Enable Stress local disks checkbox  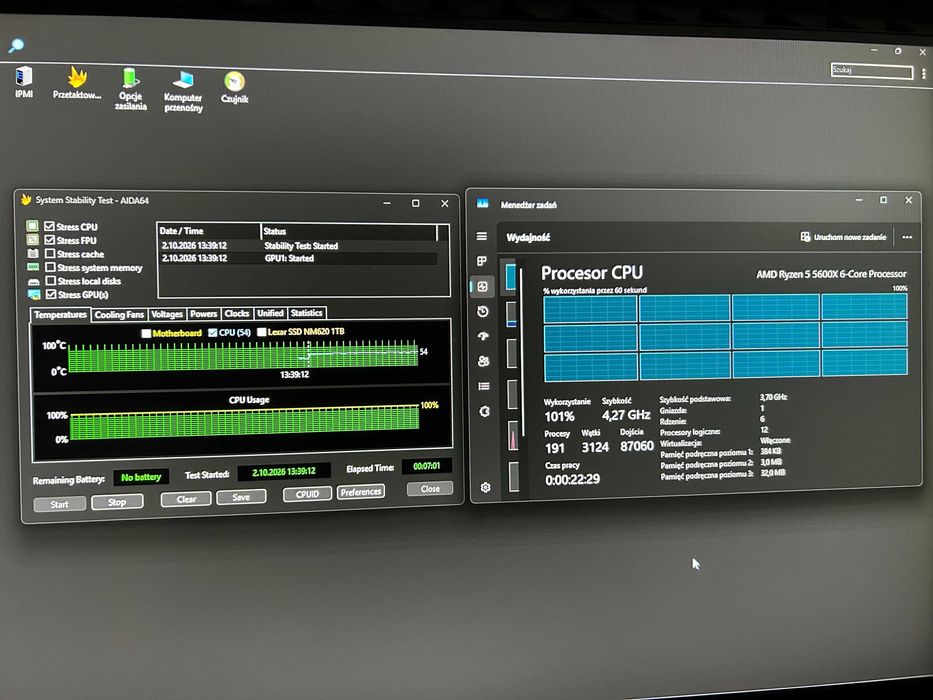point(51,280)
